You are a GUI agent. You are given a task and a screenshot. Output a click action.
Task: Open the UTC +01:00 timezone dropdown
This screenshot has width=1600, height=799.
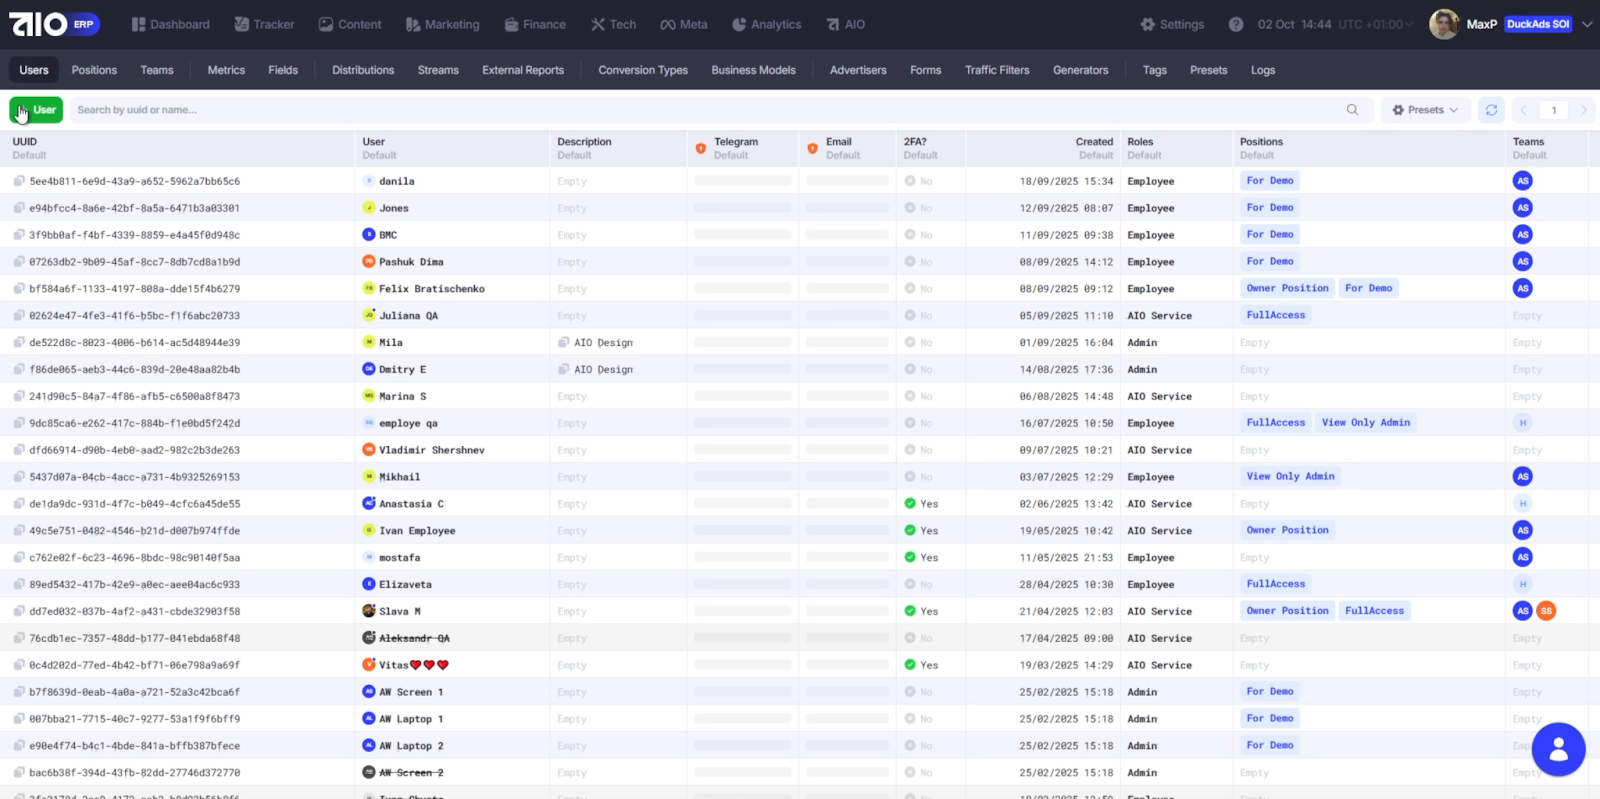(x=1376, y=24)
